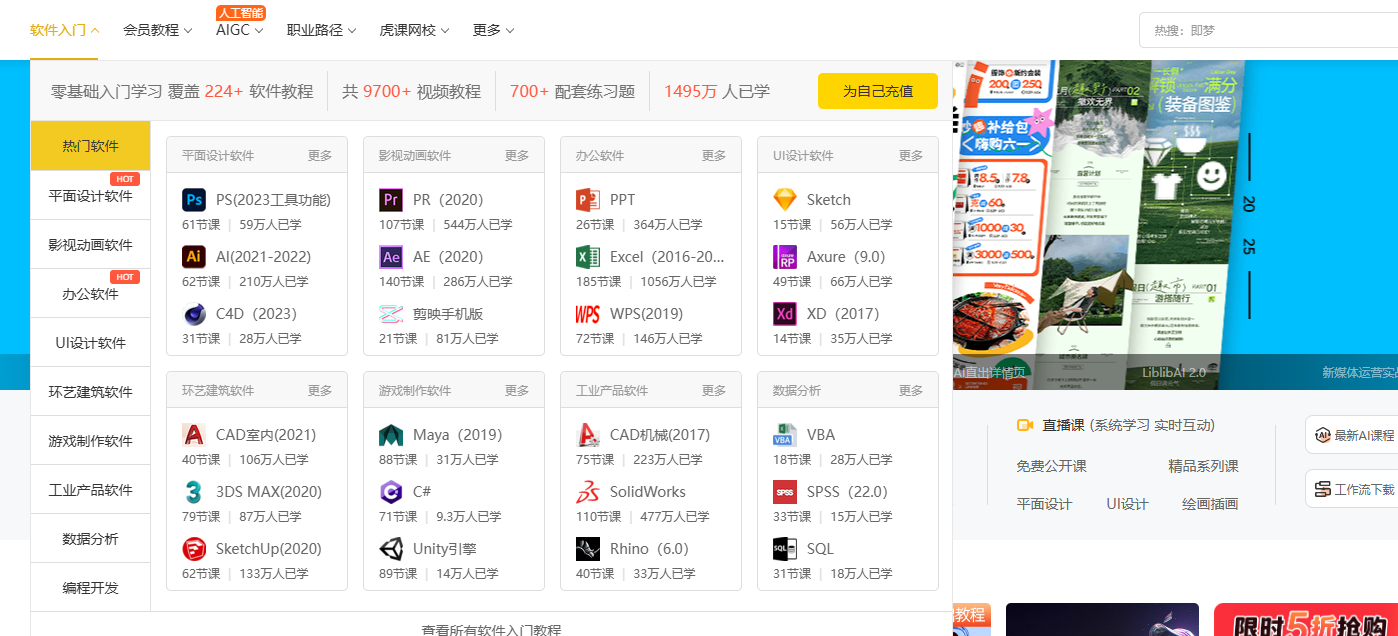The height and width of the screenshot is (636, 1398).
Task: Expand the 会员教程 dropdown
Action: pos(158,30)
